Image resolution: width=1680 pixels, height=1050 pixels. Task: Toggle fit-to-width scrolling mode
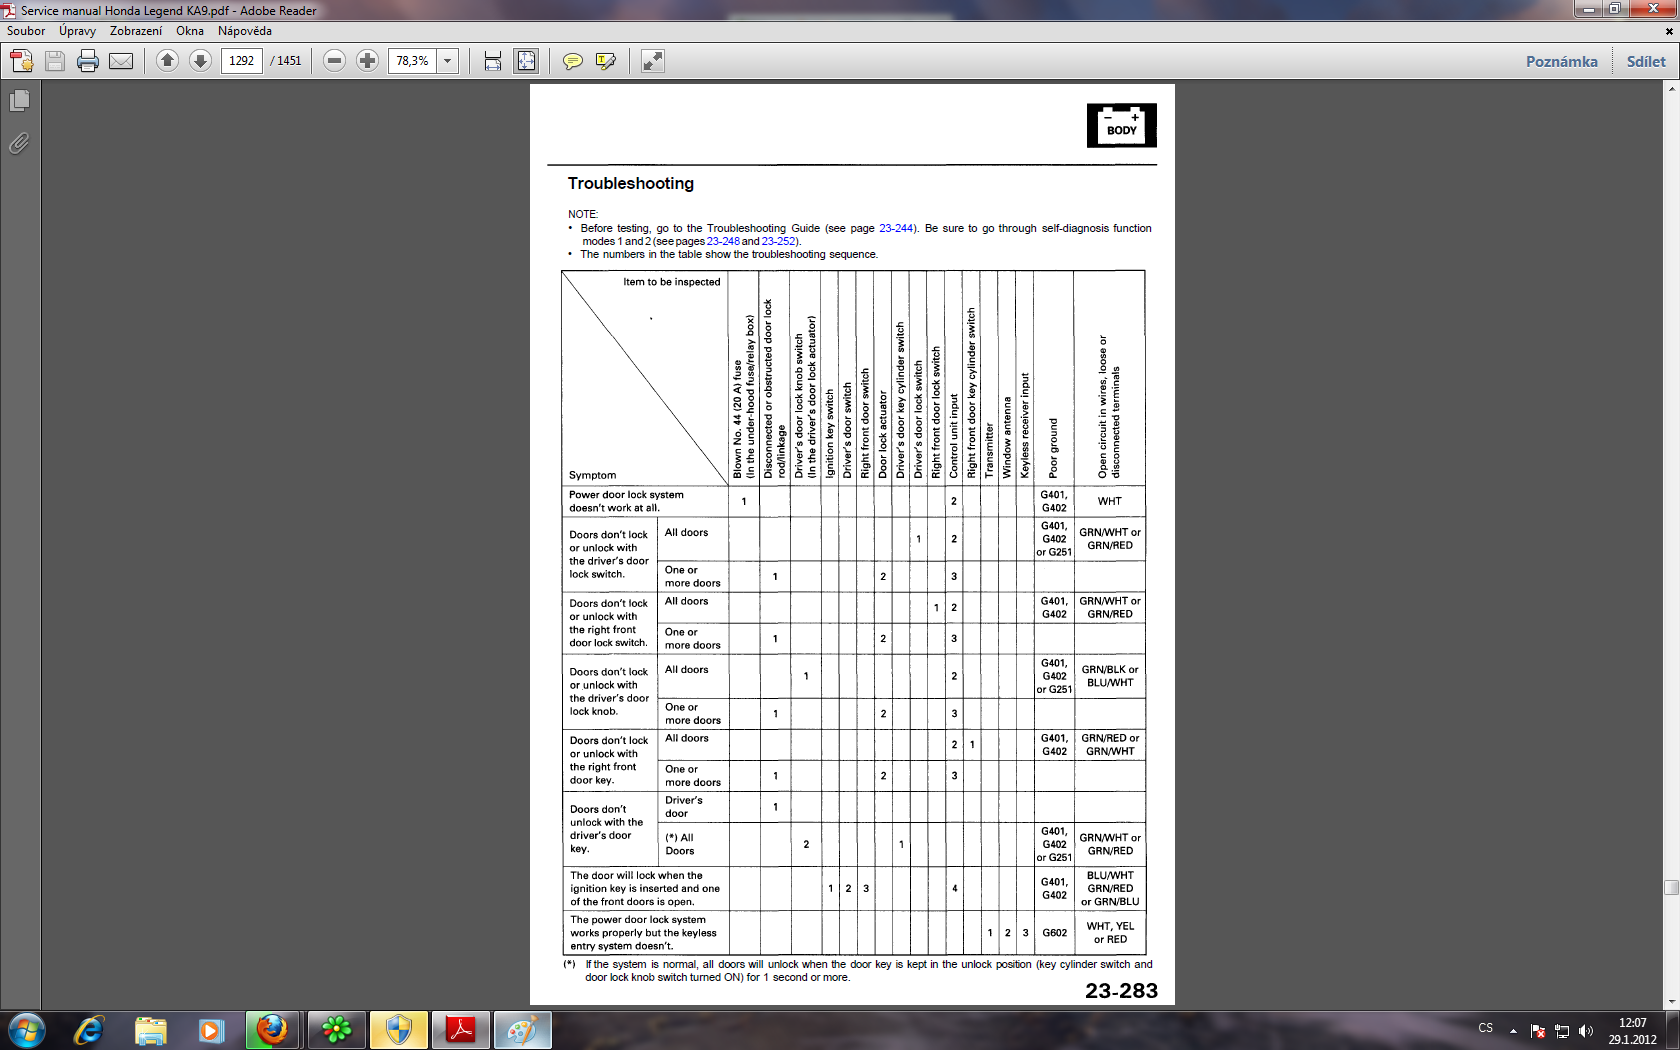tap(493, 61)
